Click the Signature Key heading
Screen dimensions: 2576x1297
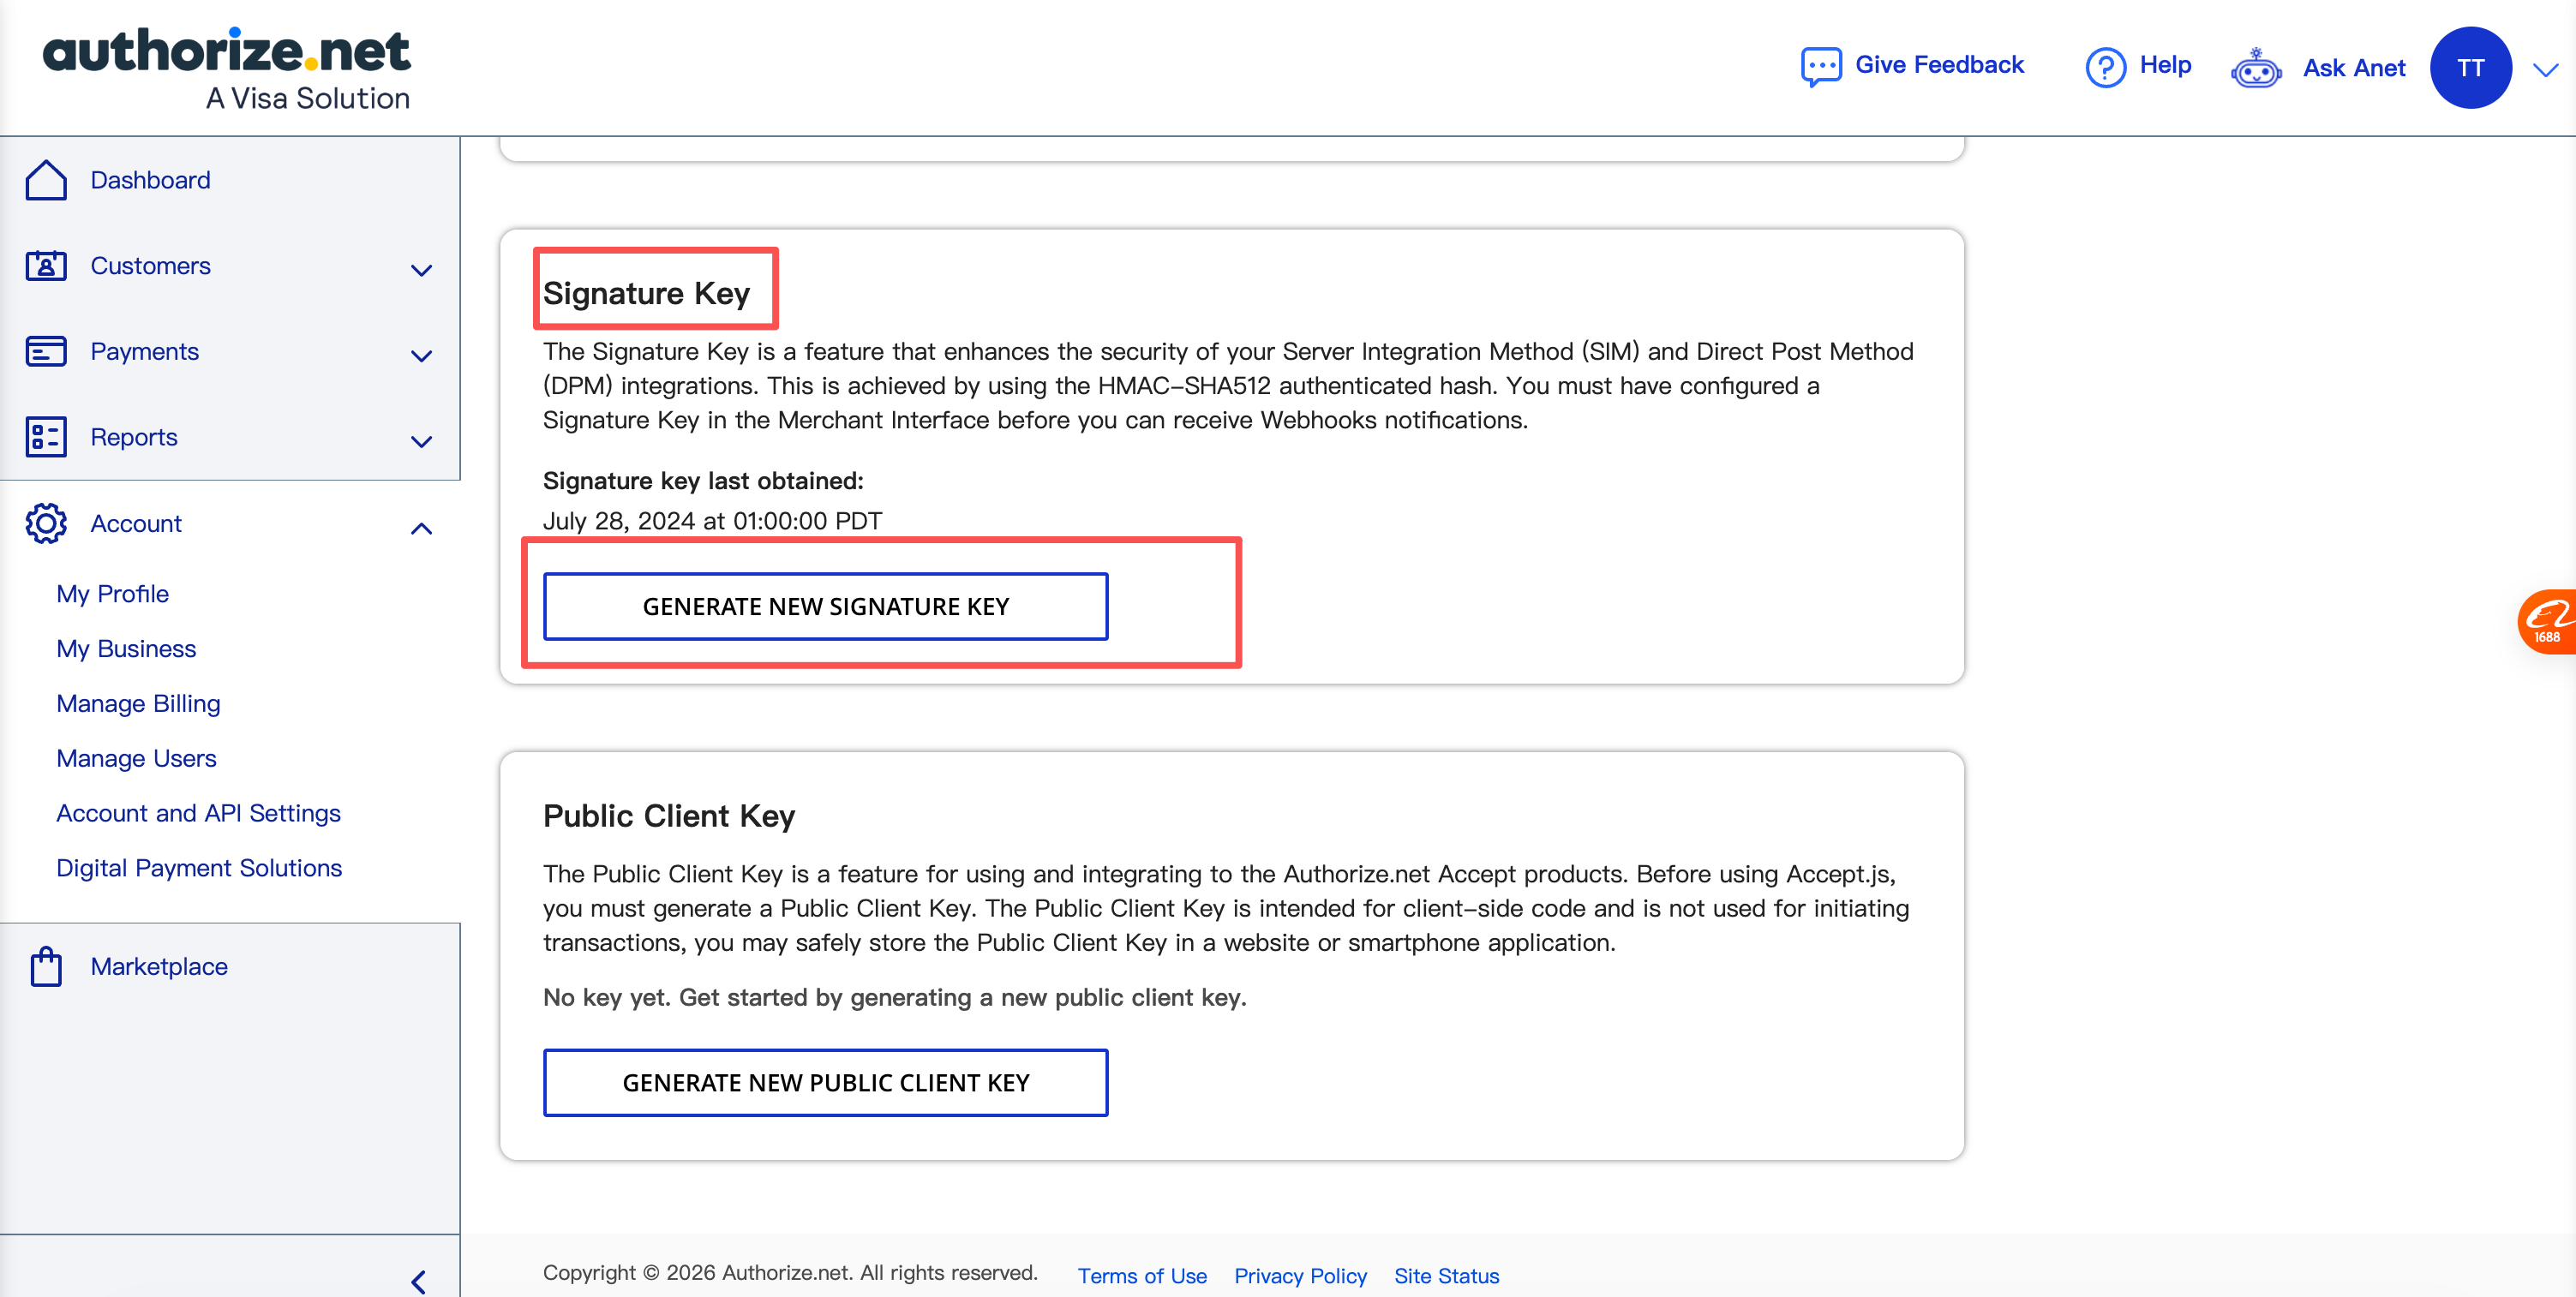pyautogui.click(x=646, y=293)
